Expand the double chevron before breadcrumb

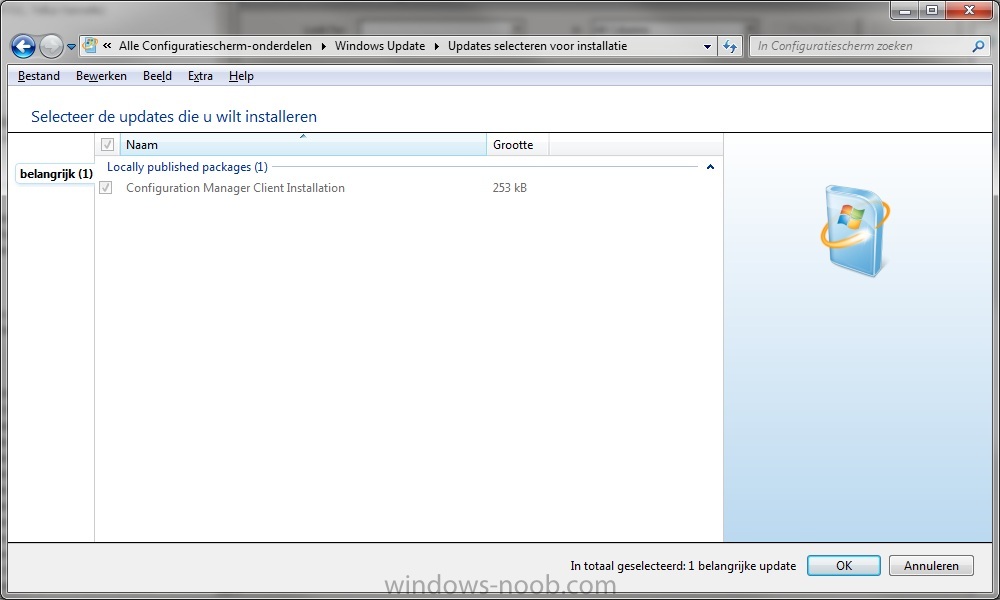107,46
